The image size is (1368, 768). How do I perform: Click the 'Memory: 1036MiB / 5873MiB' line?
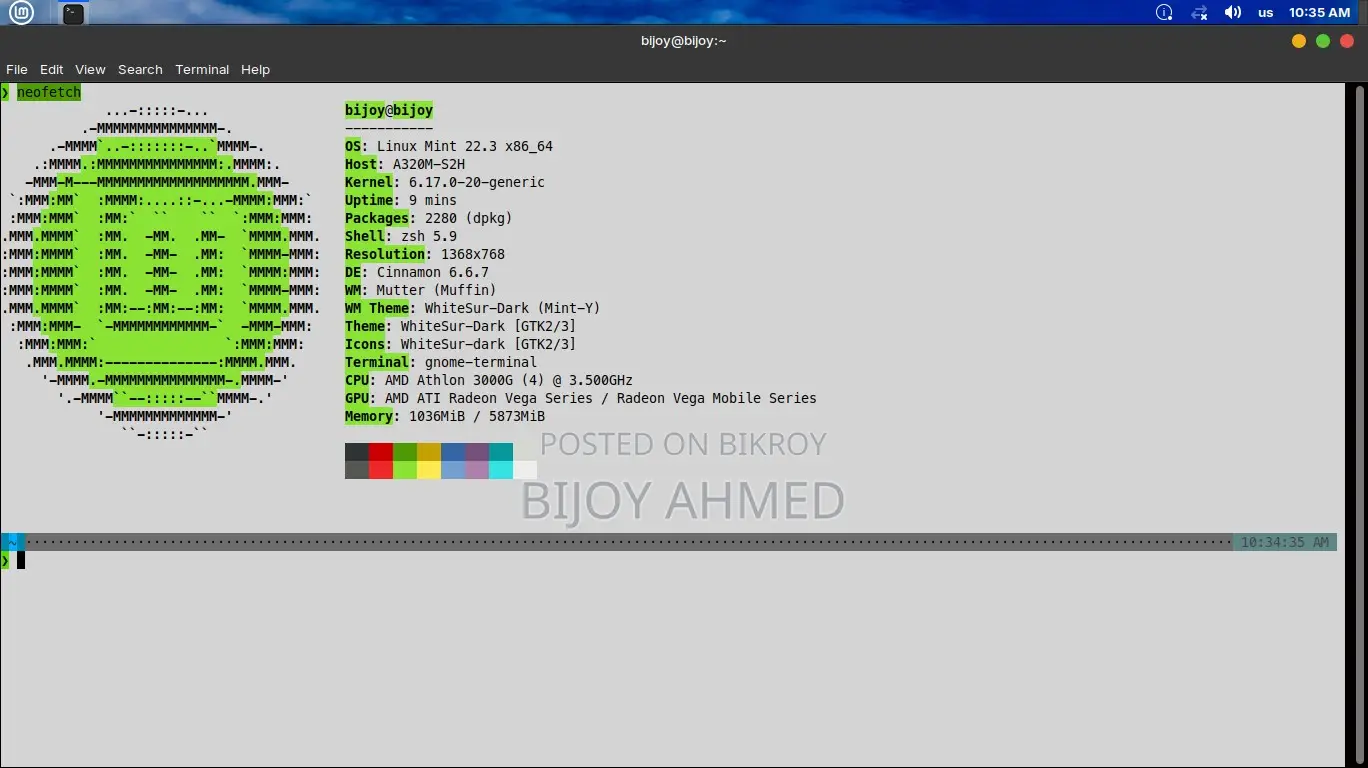445,416
